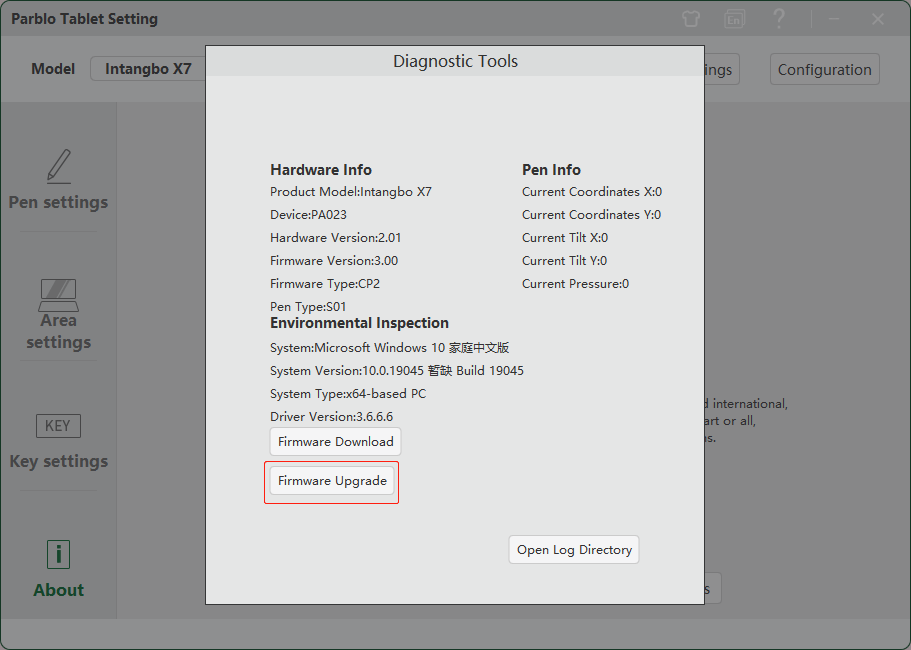Close the Parblo Tablet Setting window

878,19
